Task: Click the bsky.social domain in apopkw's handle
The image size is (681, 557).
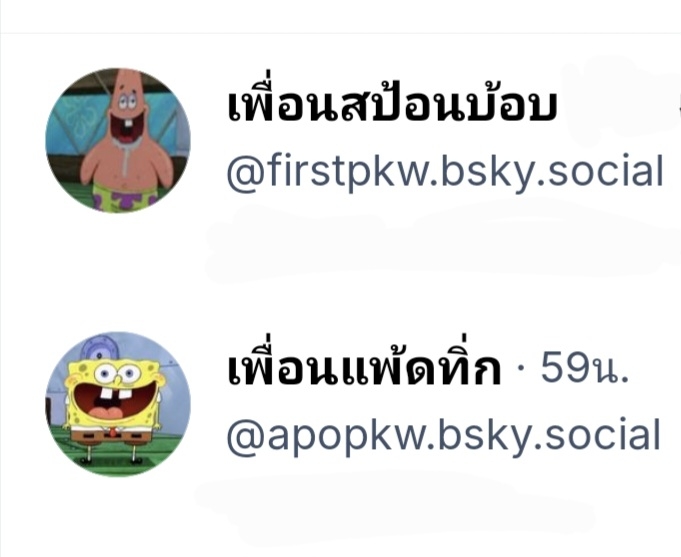Action: 550,436
